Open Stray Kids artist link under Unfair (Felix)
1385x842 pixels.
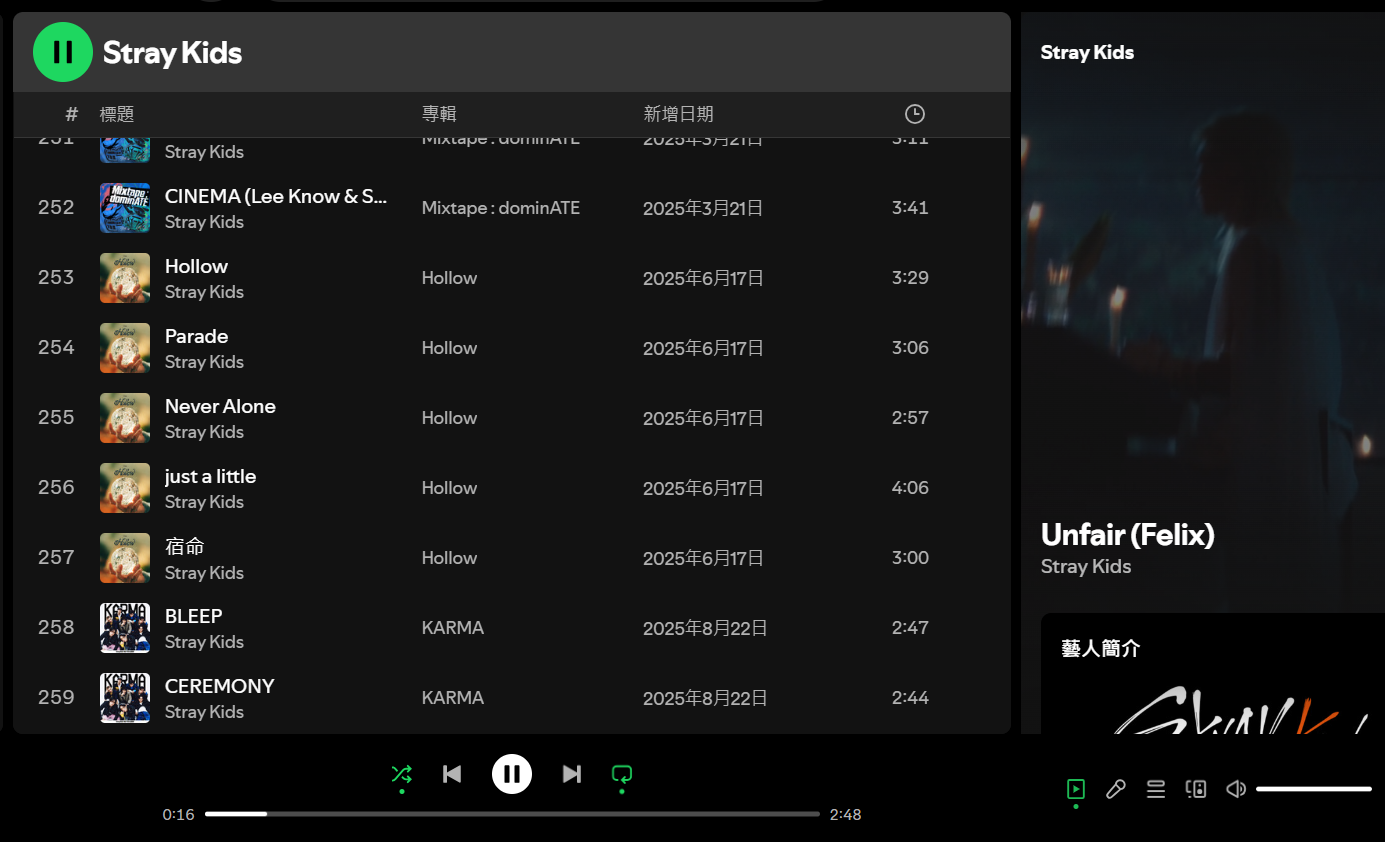pyautogui.click(x=1086, y=566)
